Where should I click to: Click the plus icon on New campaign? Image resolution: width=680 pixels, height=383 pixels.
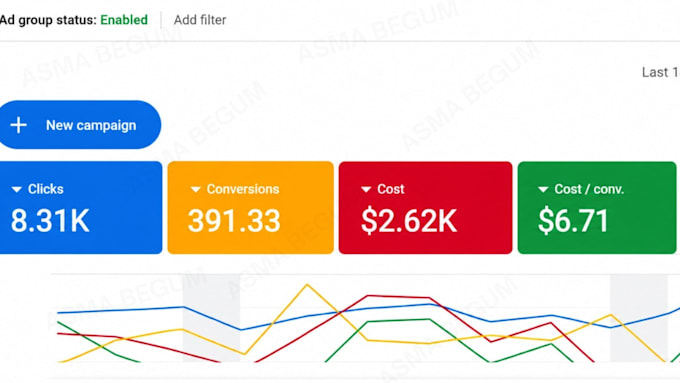pyautogui.click(x=19, y=125)
